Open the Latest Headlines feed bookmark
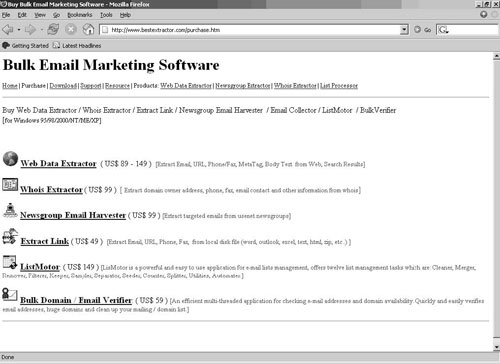This screenshot has height=364, width=500. pyautogui.click(x=77, y=45)
